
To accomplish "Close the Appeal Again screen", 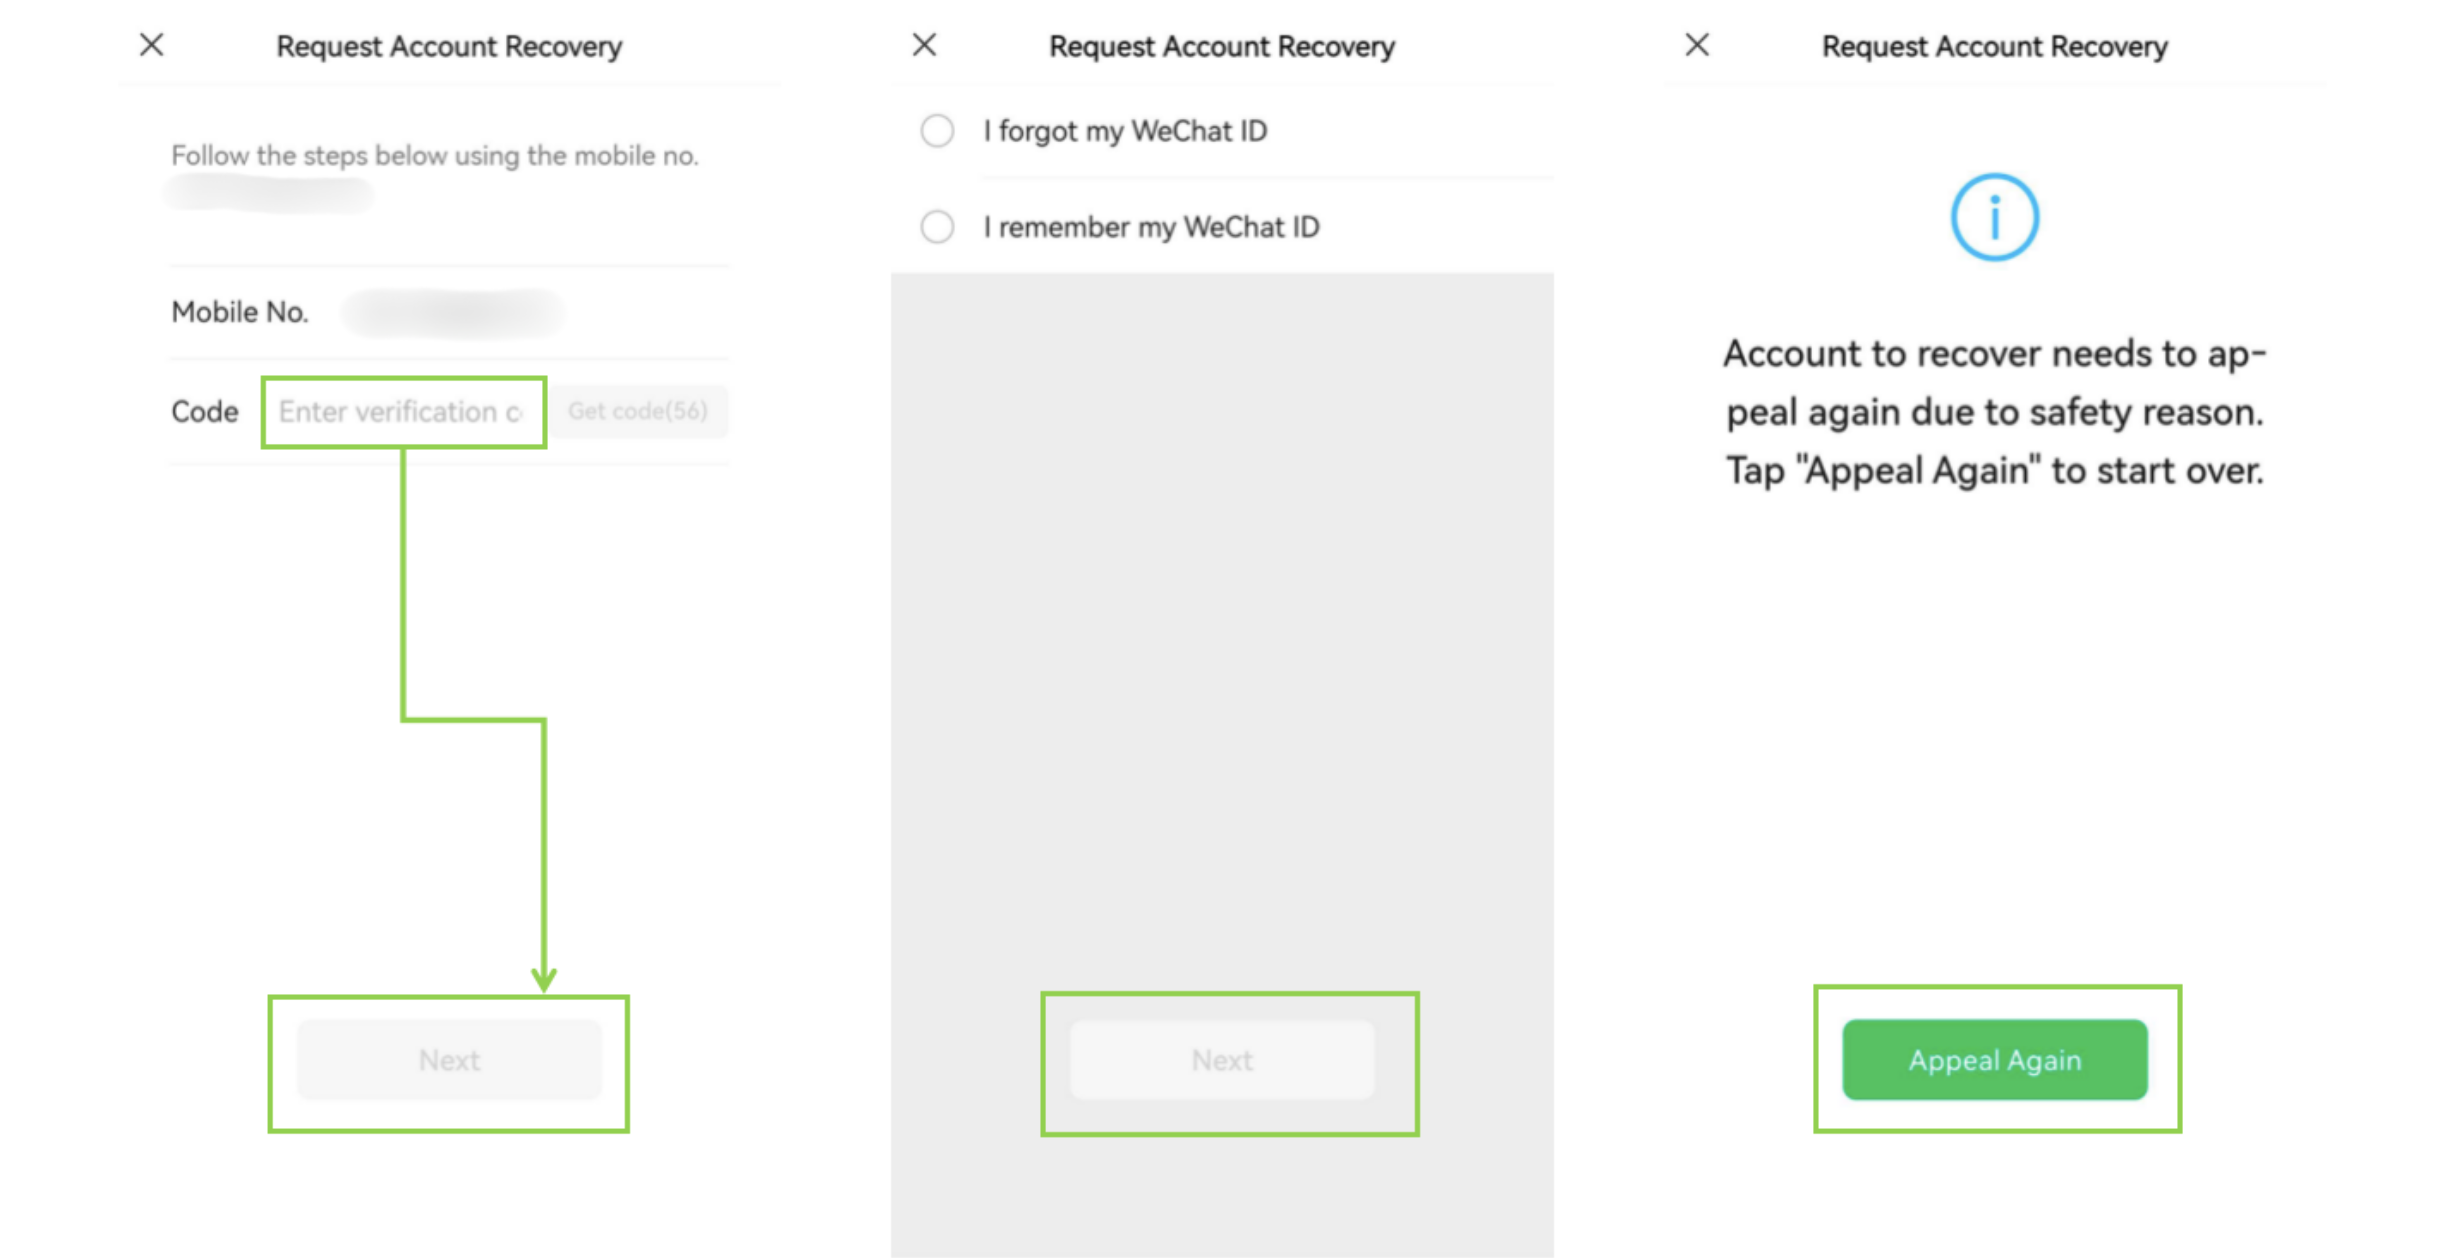I will (x=1697, y=45).
